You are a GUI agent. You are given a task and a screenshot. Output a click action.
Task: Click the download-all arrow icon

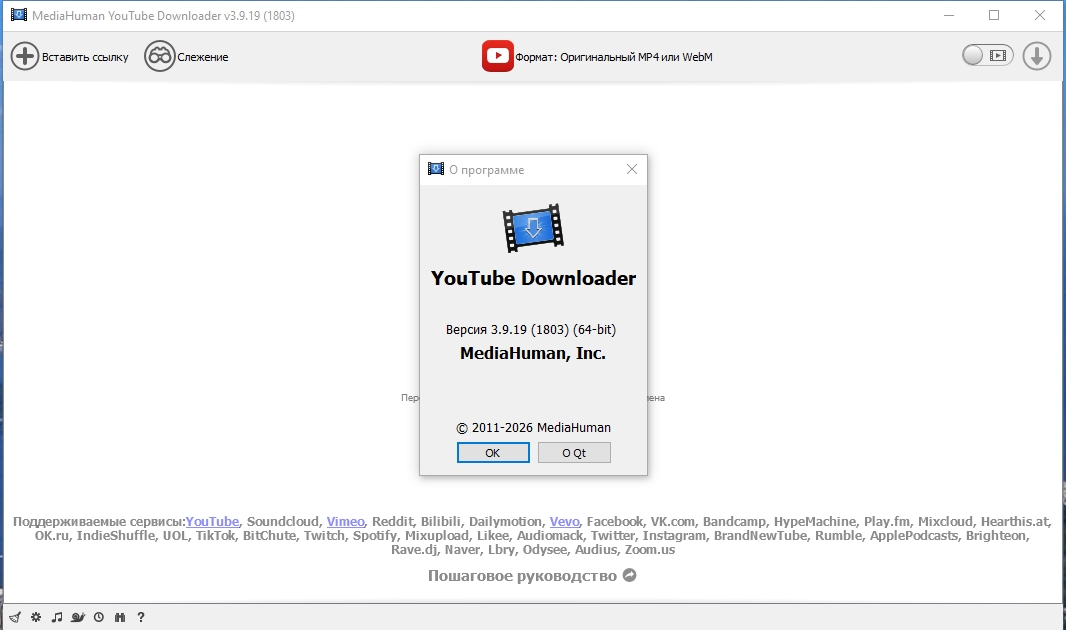(1037, 56)
